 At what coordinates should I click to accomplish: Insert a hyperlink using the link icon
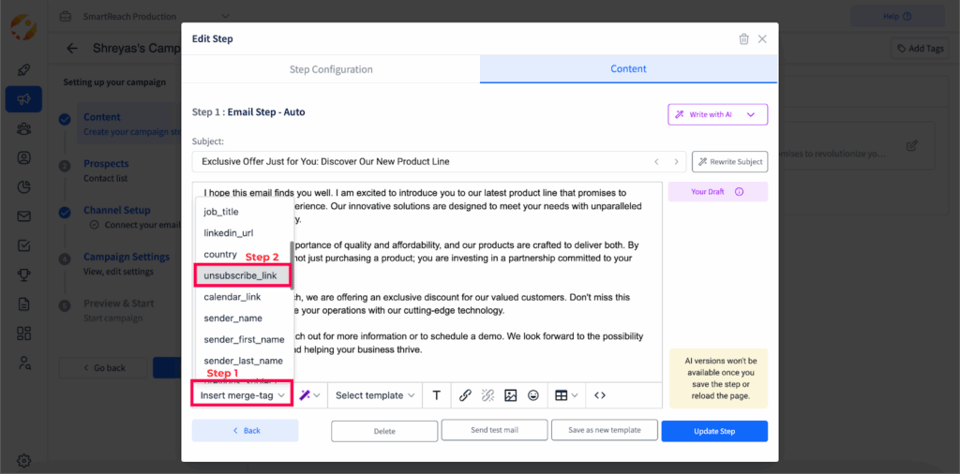click(465, 396)
